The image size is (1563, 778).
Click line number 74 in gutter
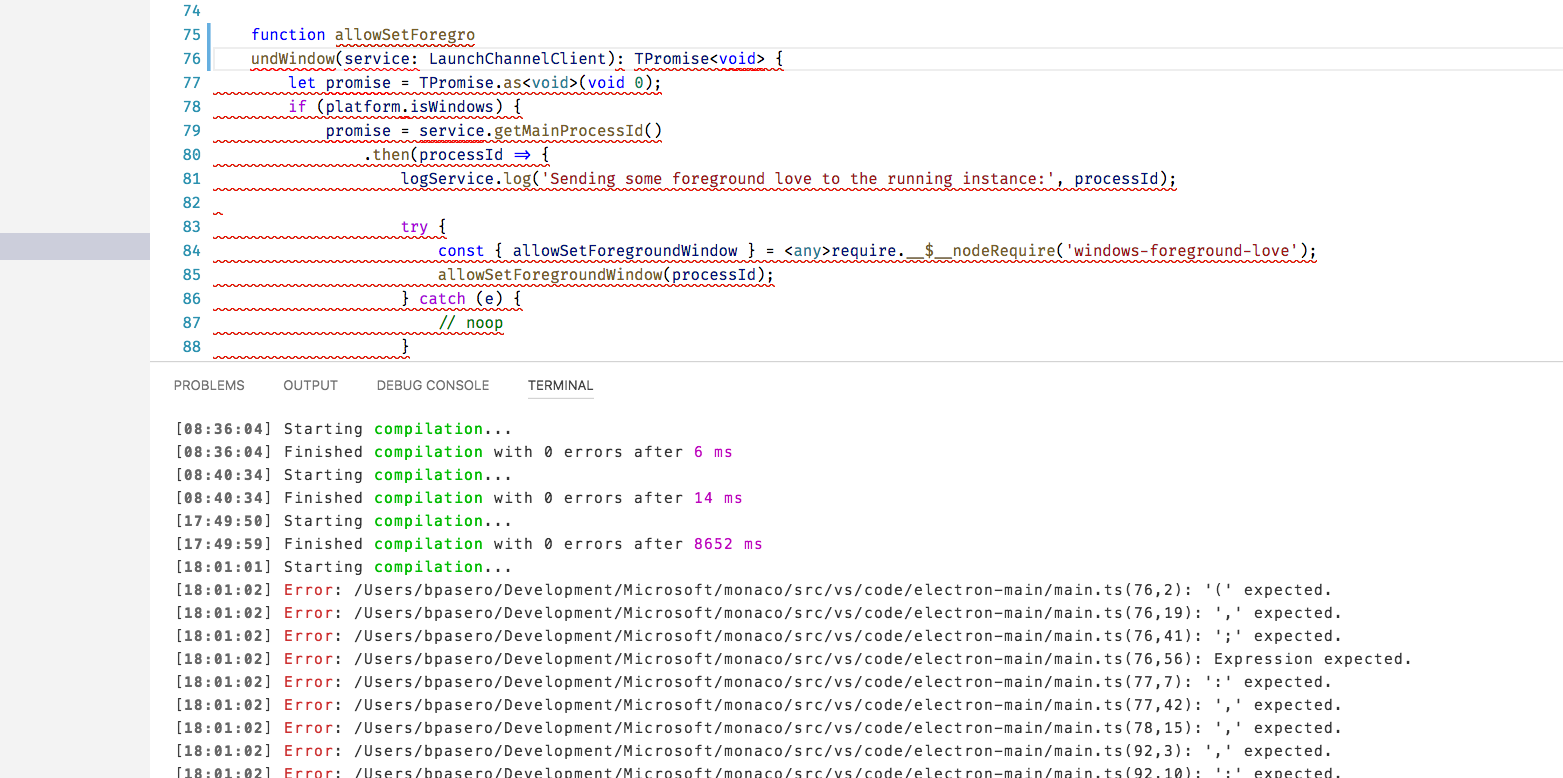[192, 11]
